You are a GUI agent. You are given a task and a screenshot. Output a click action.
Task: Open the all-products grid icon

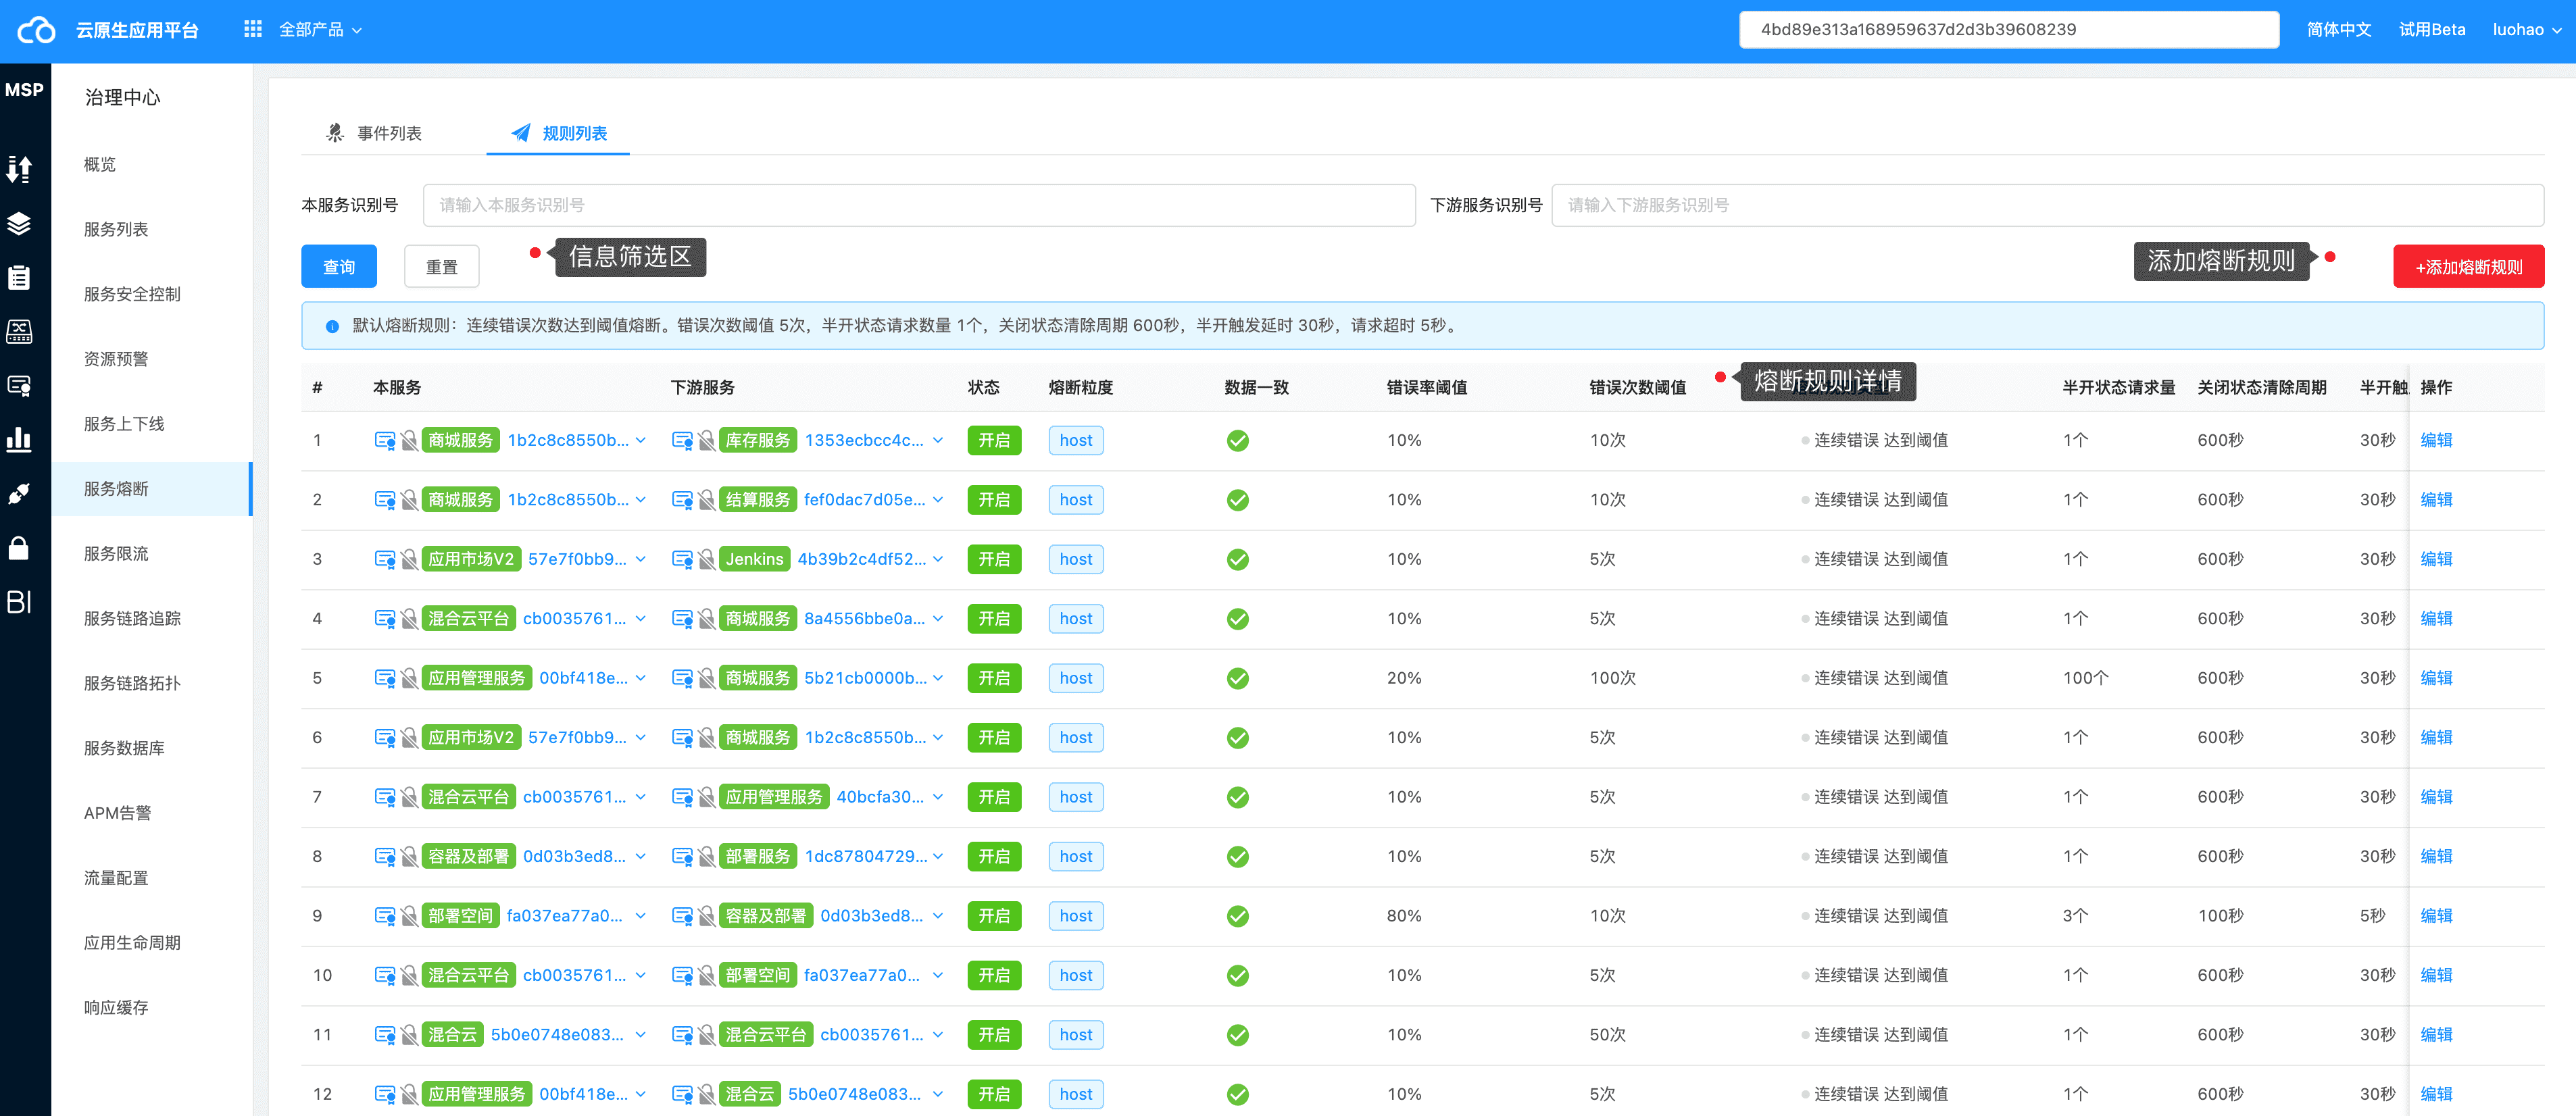[253, 30]
